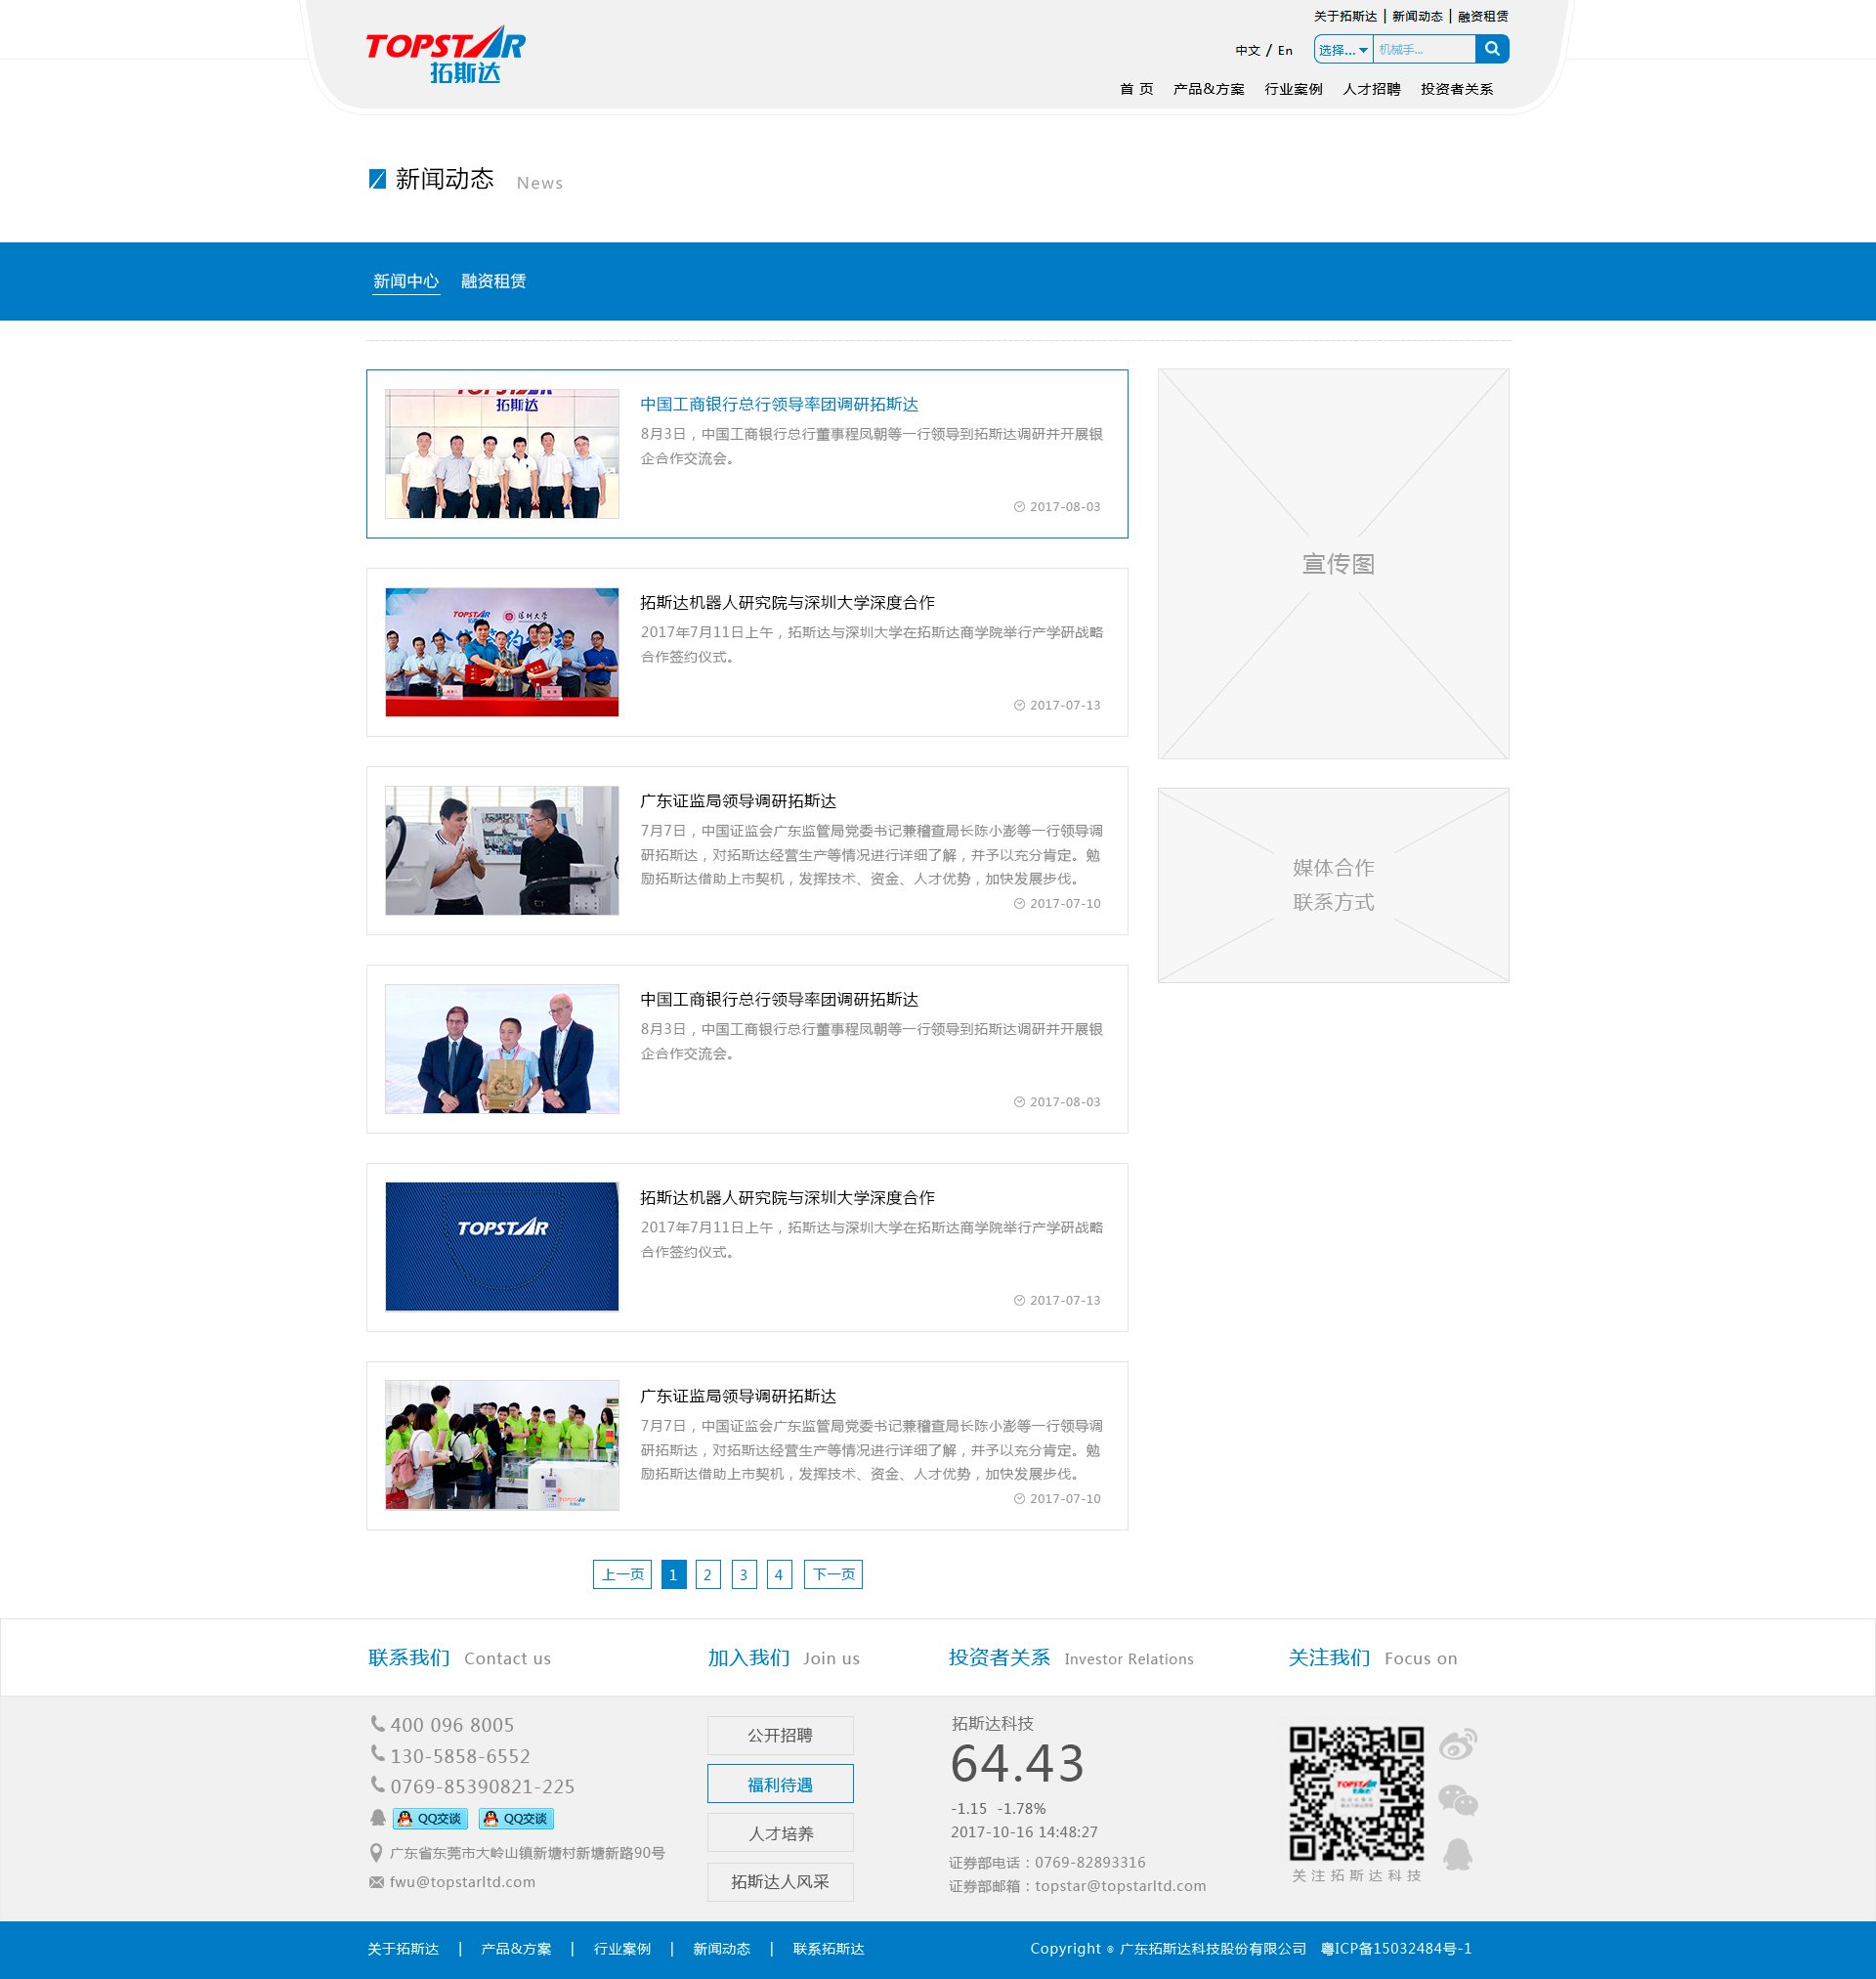Go to 首页 in main navigation
Viewport: 1876px width, 1979px height.
tap(1136, 89)
